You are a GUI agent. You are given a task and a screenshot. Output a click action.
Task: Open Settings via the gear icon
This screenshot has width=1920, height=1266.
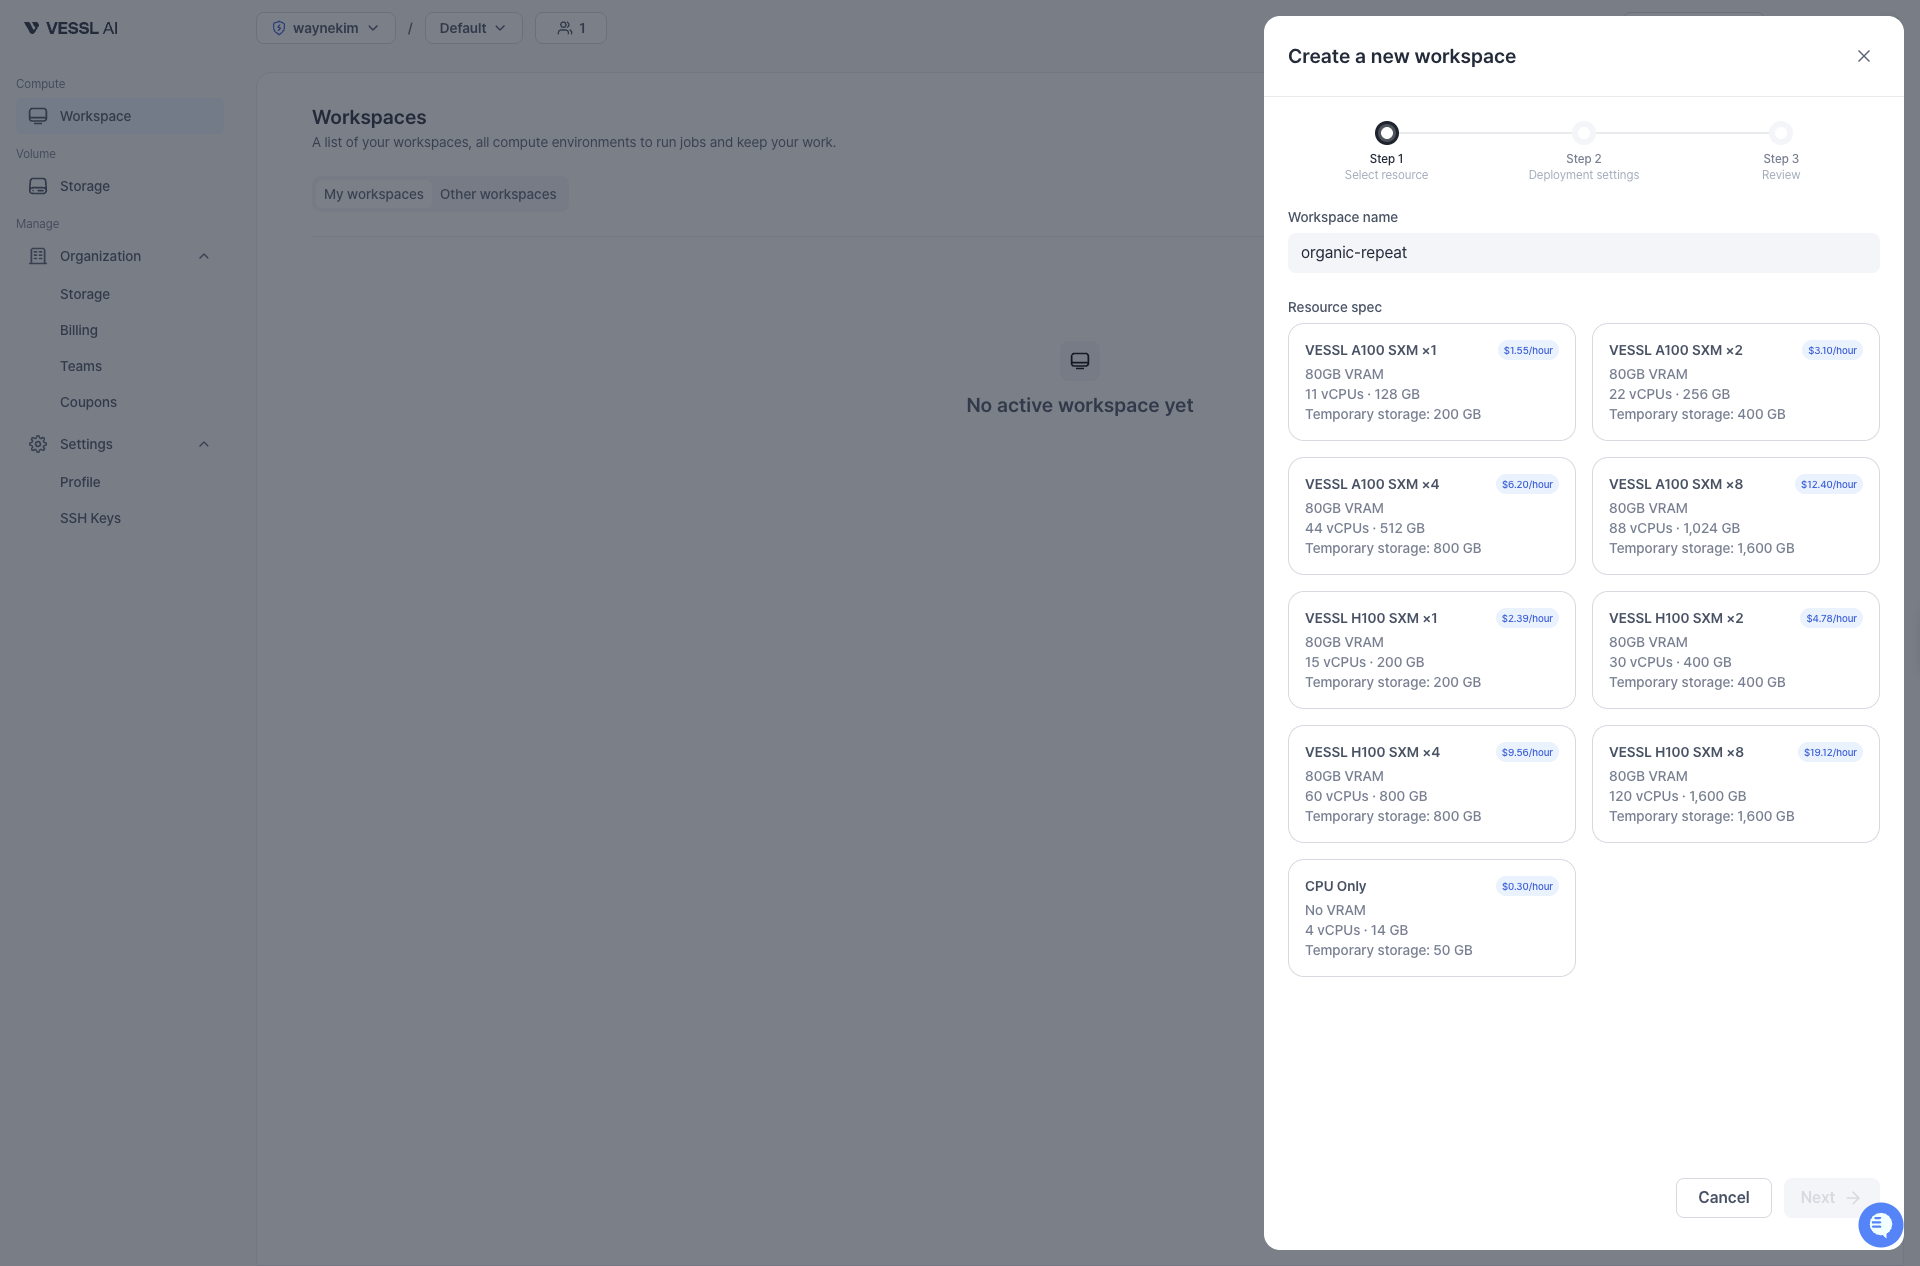pos(38,444)
